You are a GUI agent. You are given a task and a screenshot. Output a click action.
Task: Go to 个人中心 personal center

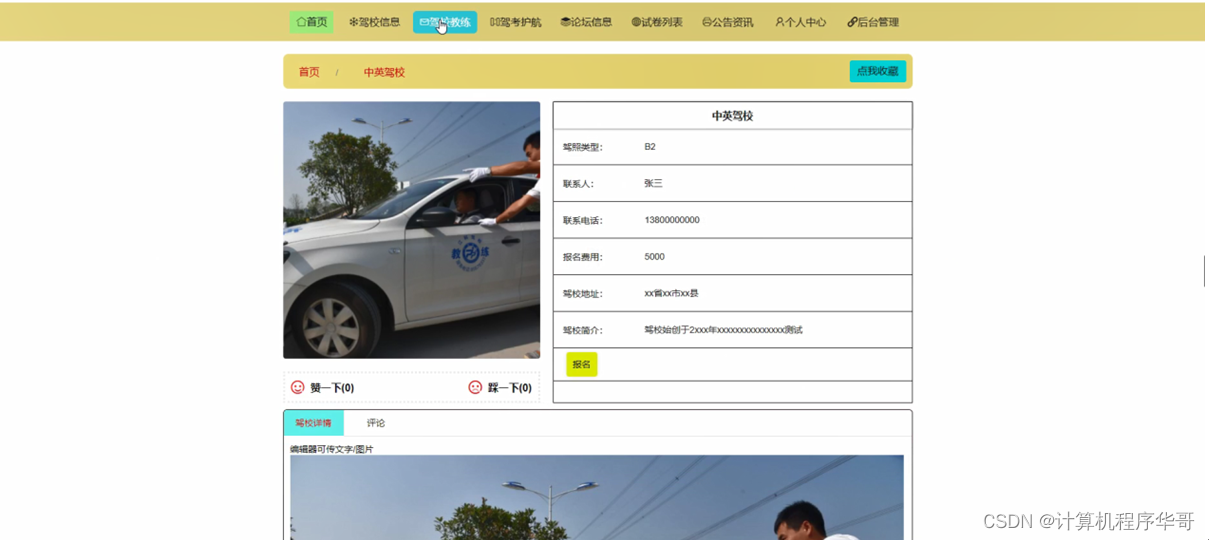click(x=800, y=22)
